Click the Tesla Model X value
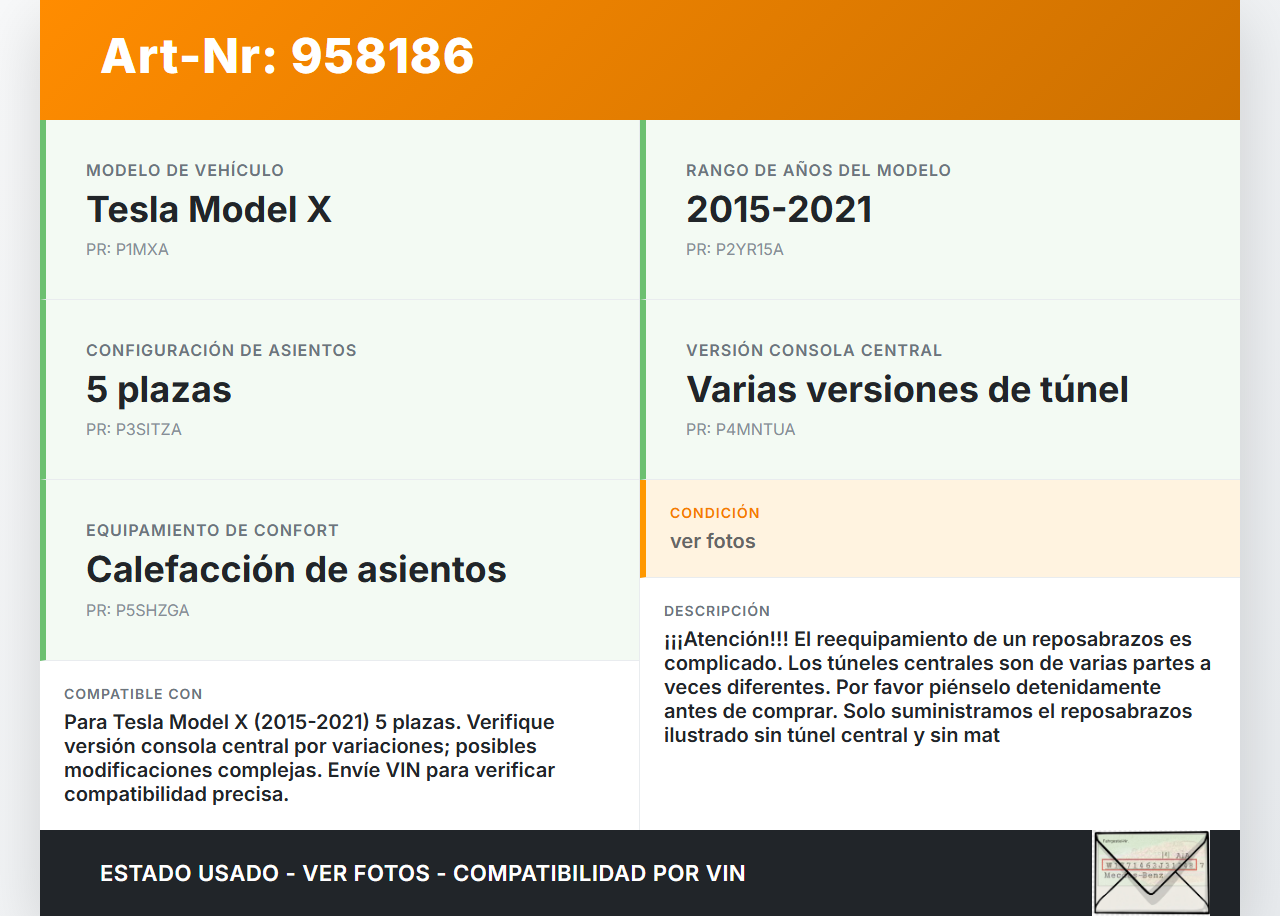The image size is (1280, 916). (209, 209)
